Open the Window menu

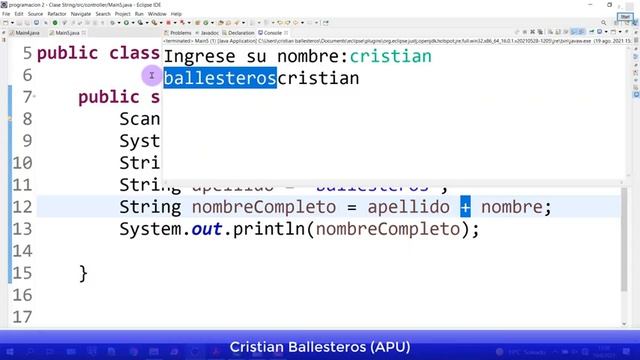coord(157,14)
